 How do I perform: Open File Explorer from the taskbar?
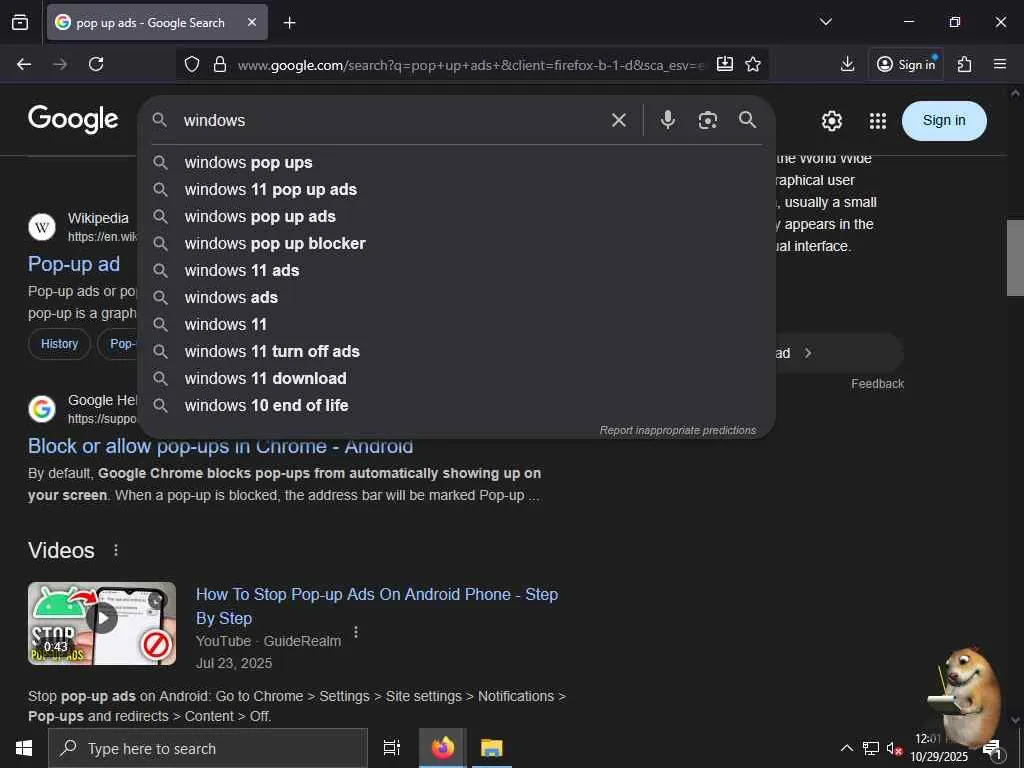tap(492, 748)
